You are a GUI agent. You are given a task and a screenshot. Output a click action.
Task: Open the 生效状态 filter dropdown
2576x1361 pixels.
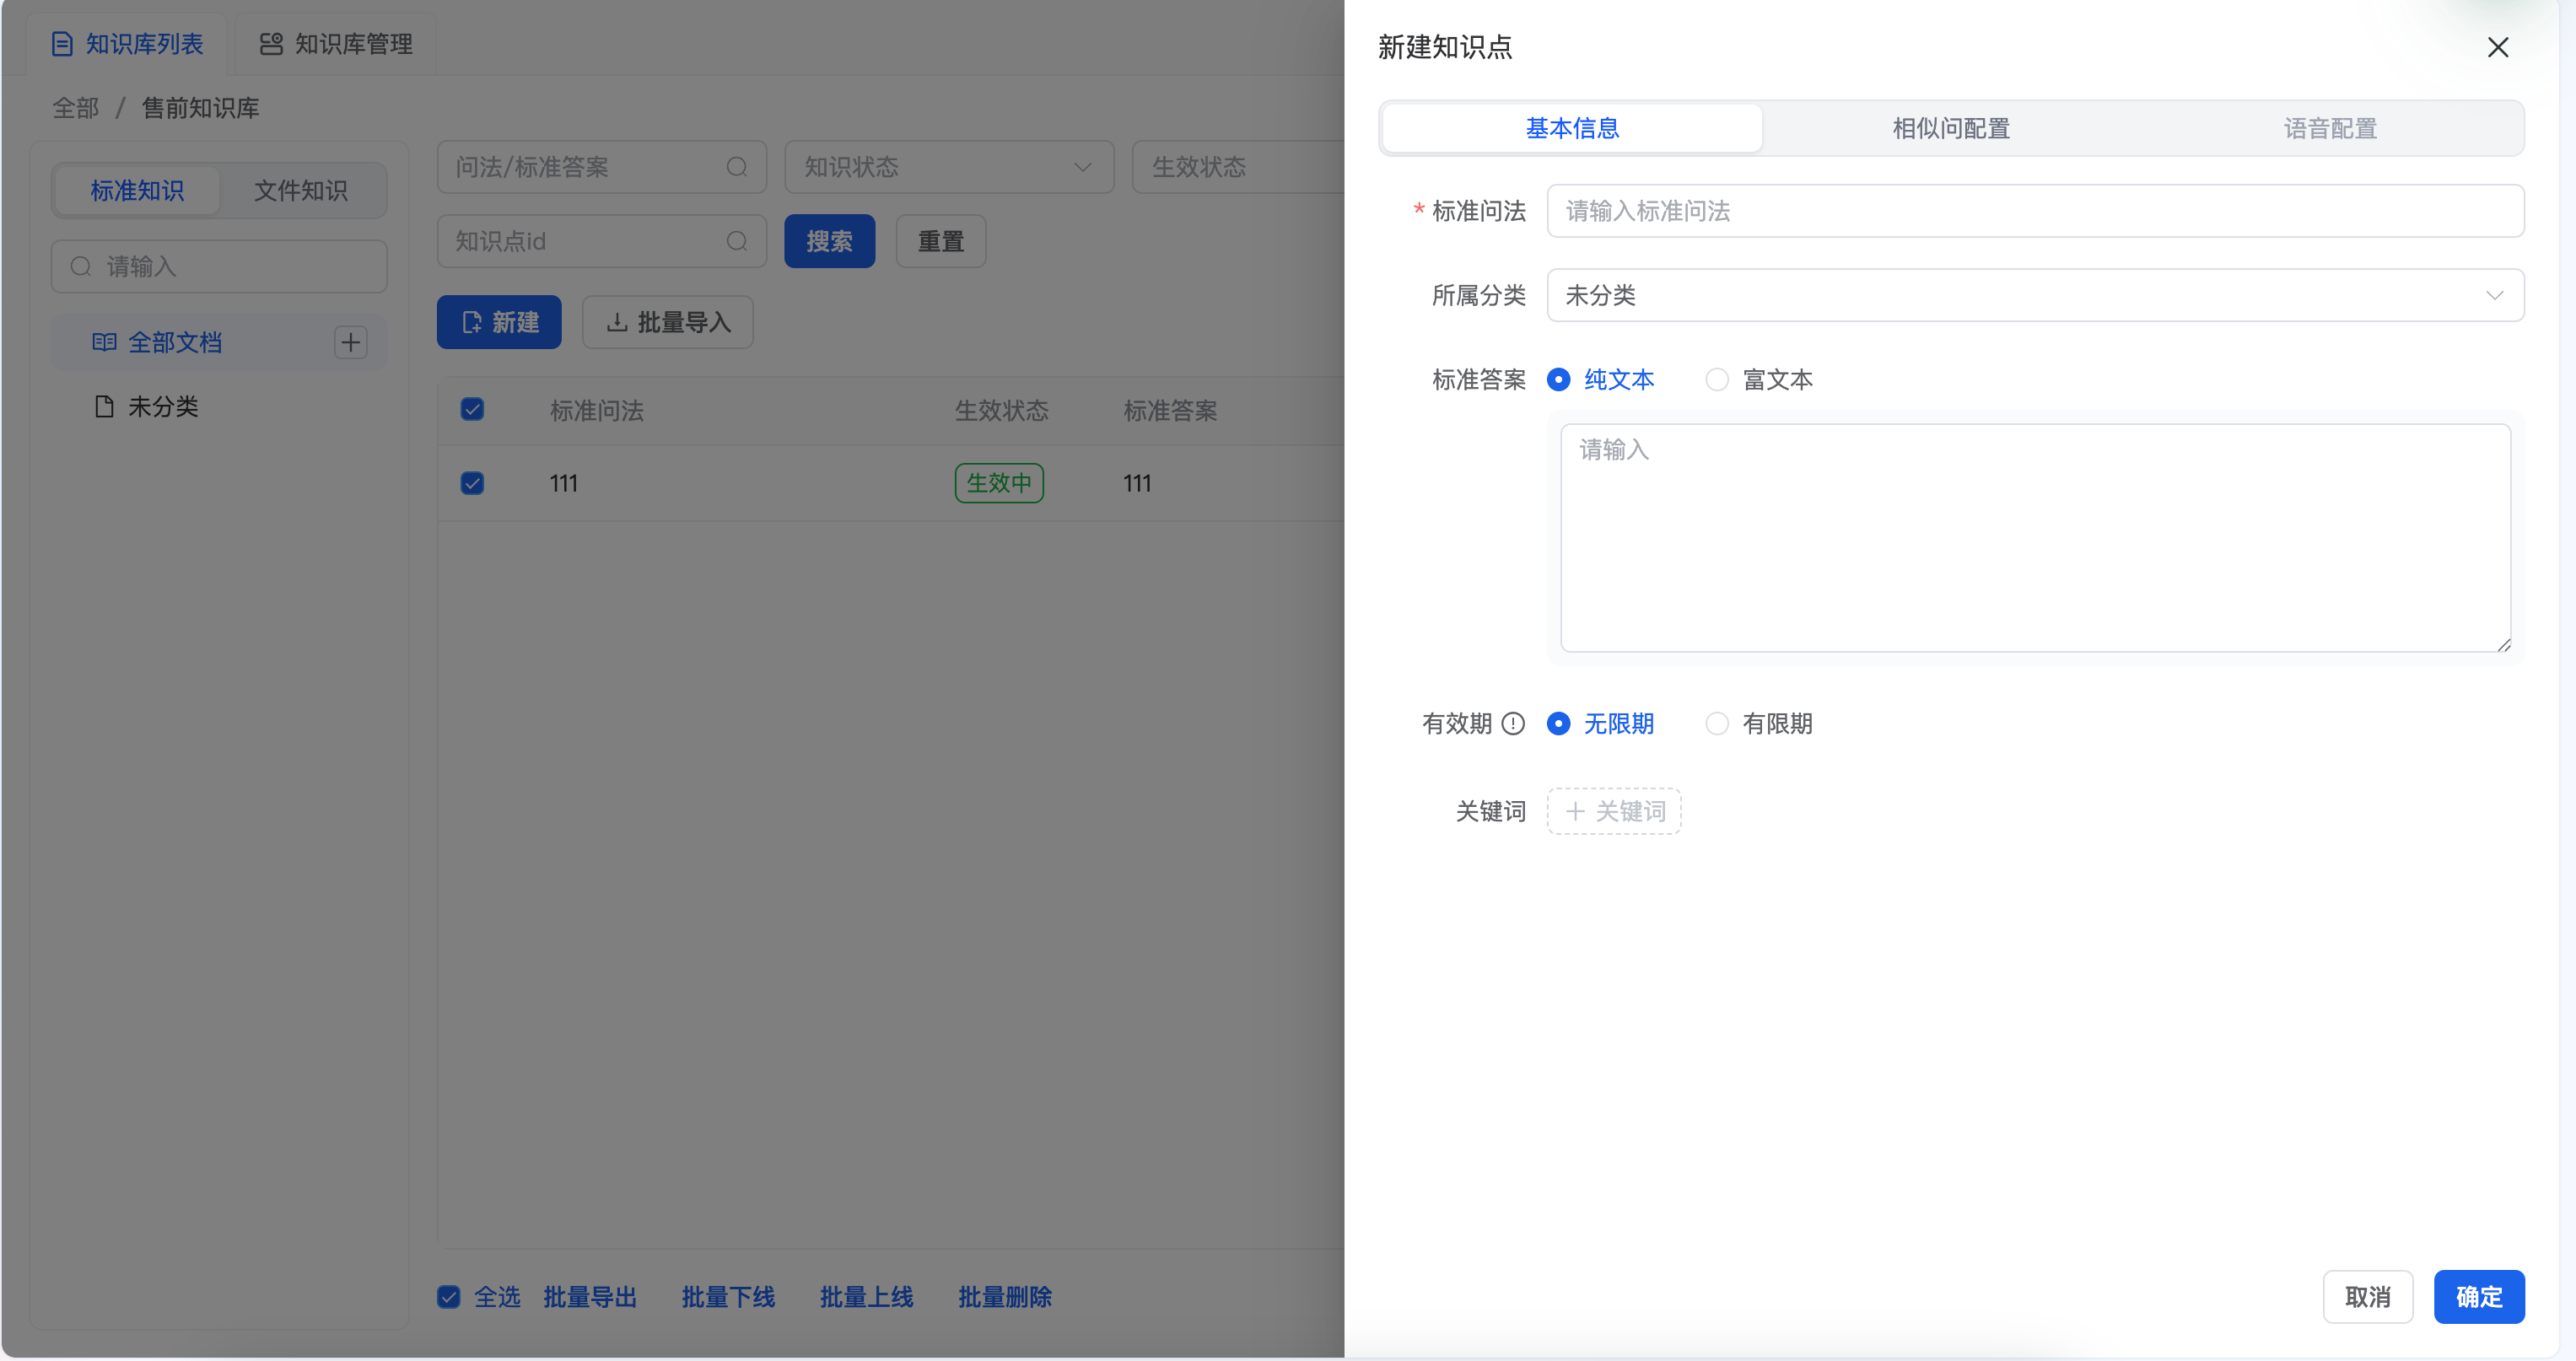pos(1238,167)
